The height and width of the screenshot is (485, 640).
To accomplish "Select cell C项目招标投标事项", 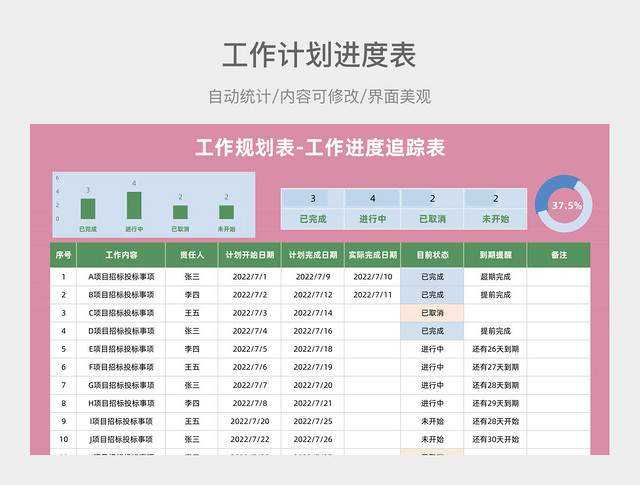I will coord(121,313).
